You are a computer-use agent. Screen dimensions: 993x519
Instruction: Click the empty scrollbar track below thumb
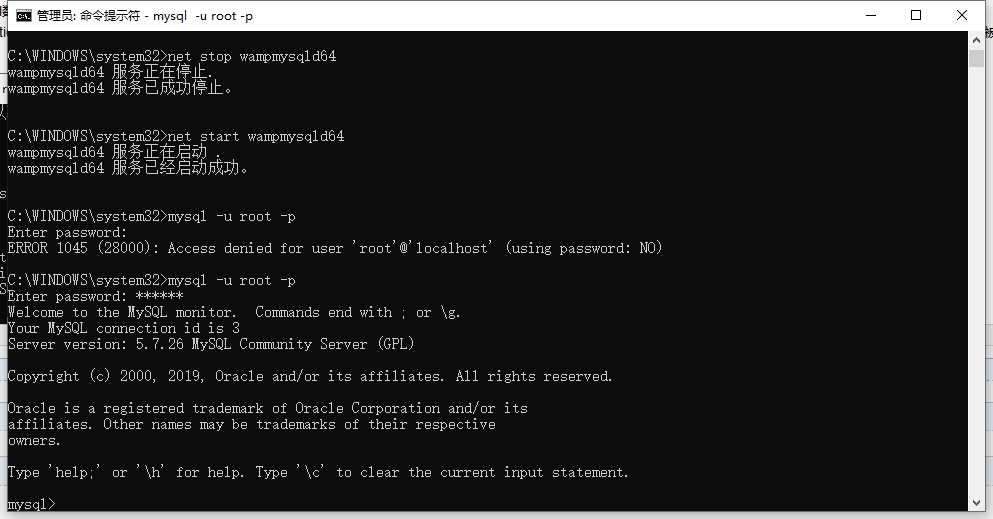click(x=976, y=300)
